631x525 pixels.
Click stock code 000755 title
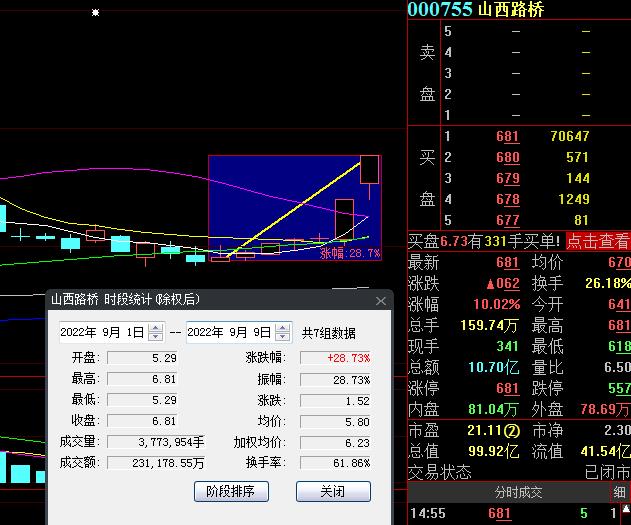[438, 10]
